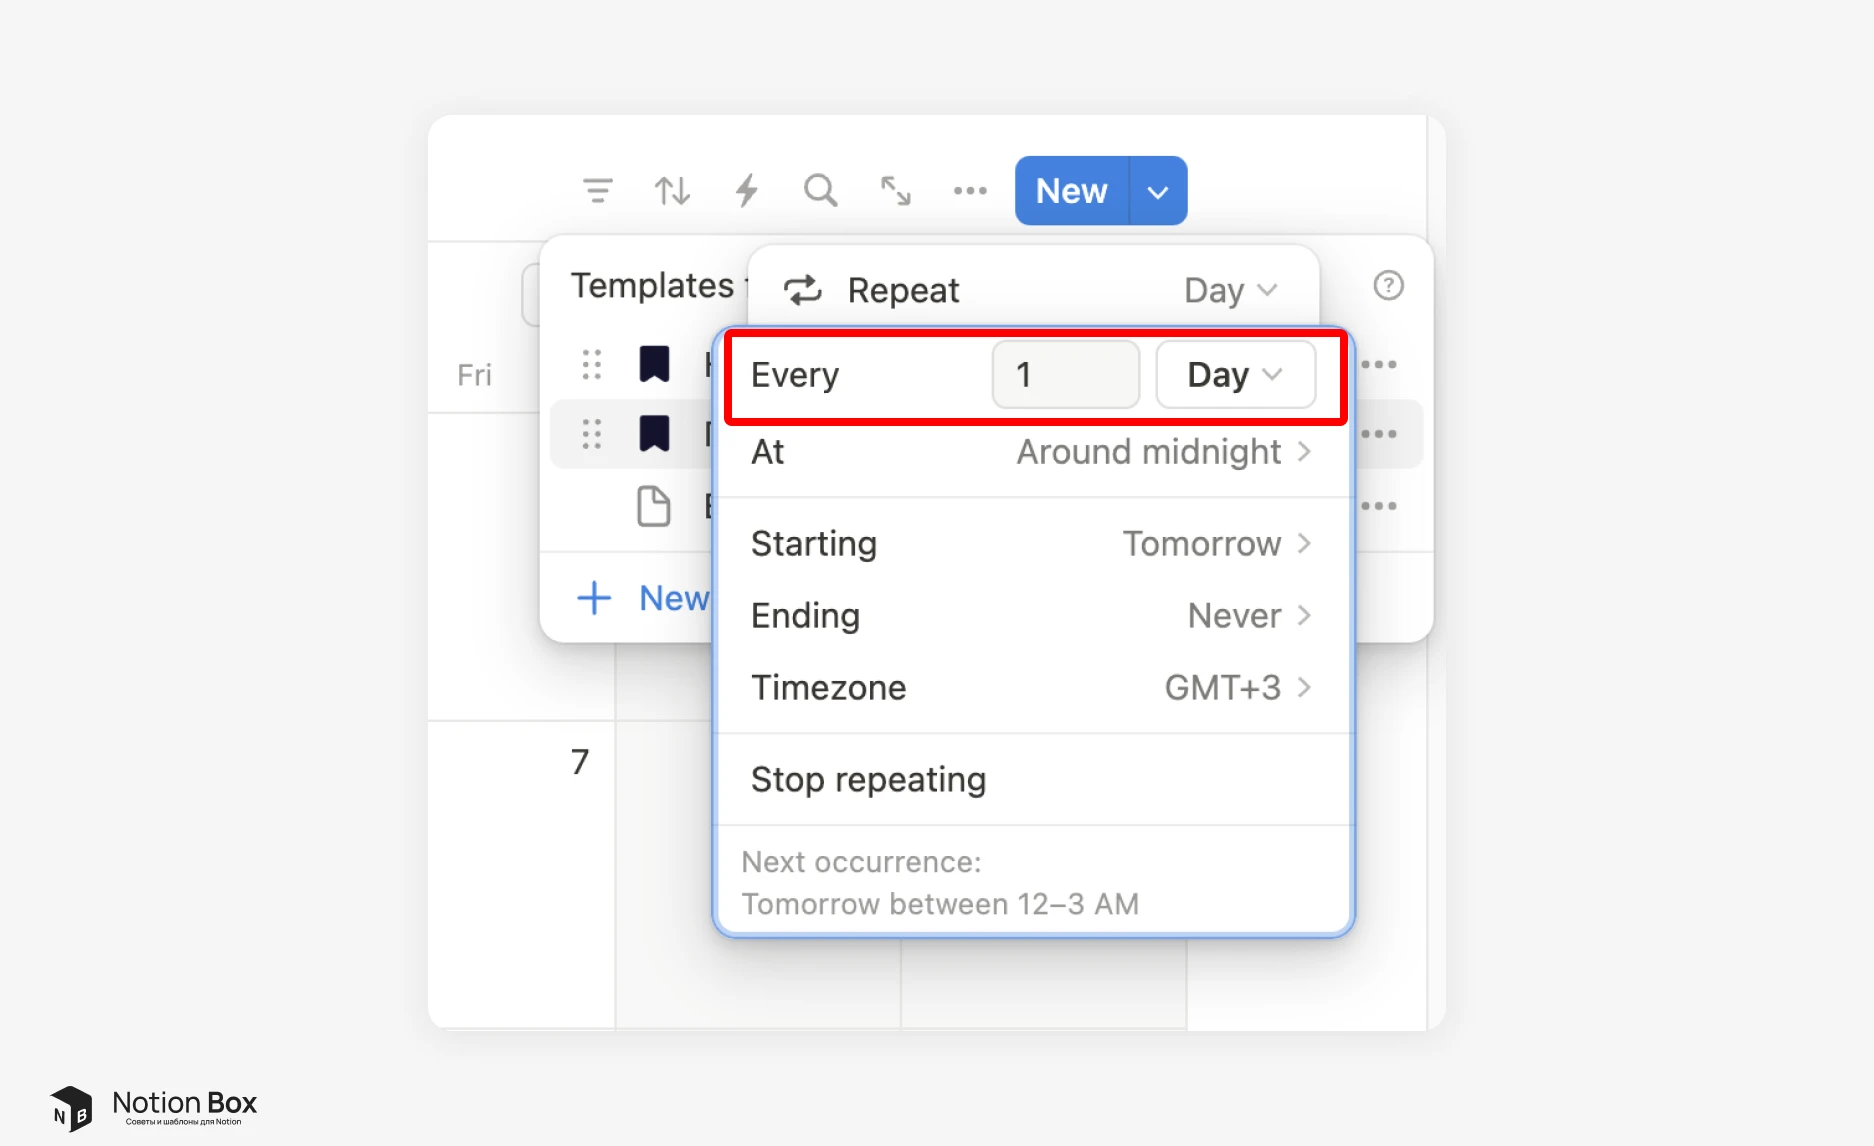The image size is (1874, 1146).
Task: Open search with the magnifying glass icon
Action: tap(820, 190)
